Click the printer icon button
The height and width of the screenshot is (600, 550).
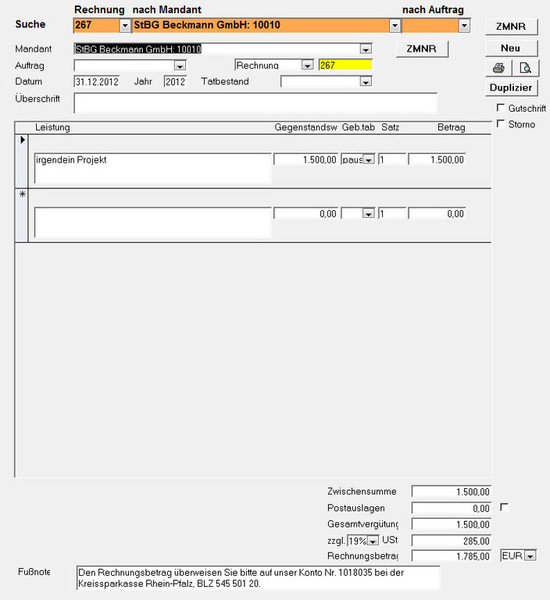click(498, 68)
